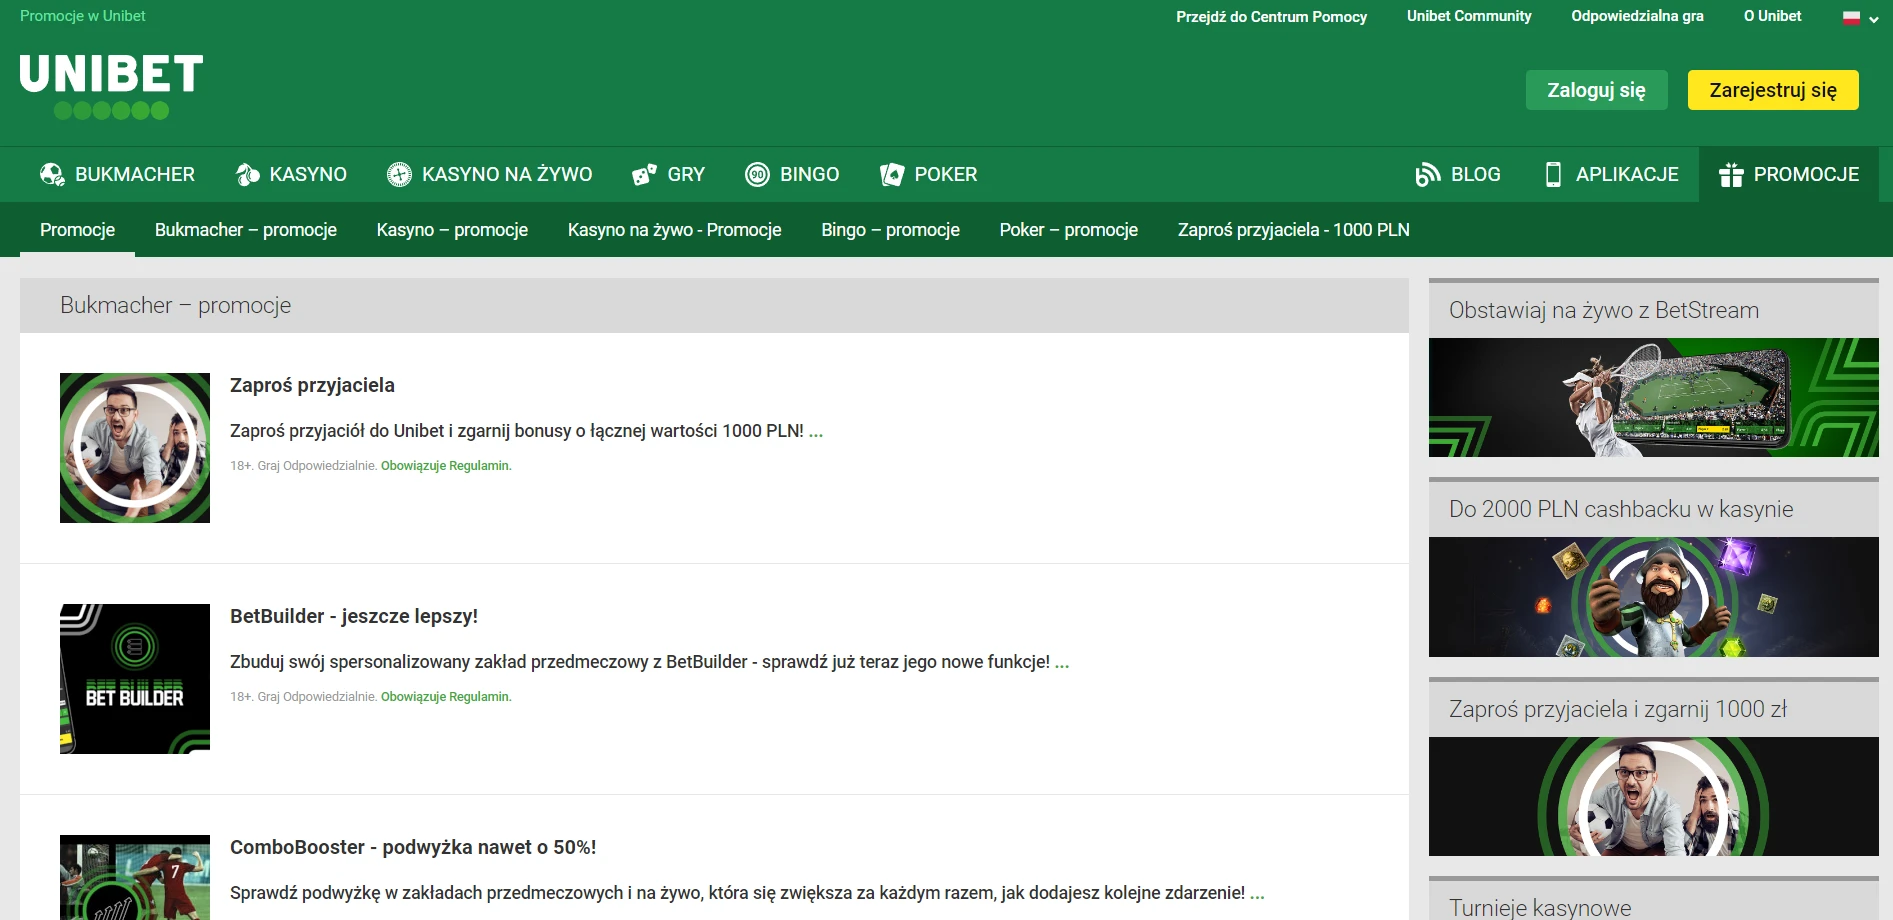1893x920 pixels.
Task: Select Bukmacher – promocje tab
Action: 246,230
